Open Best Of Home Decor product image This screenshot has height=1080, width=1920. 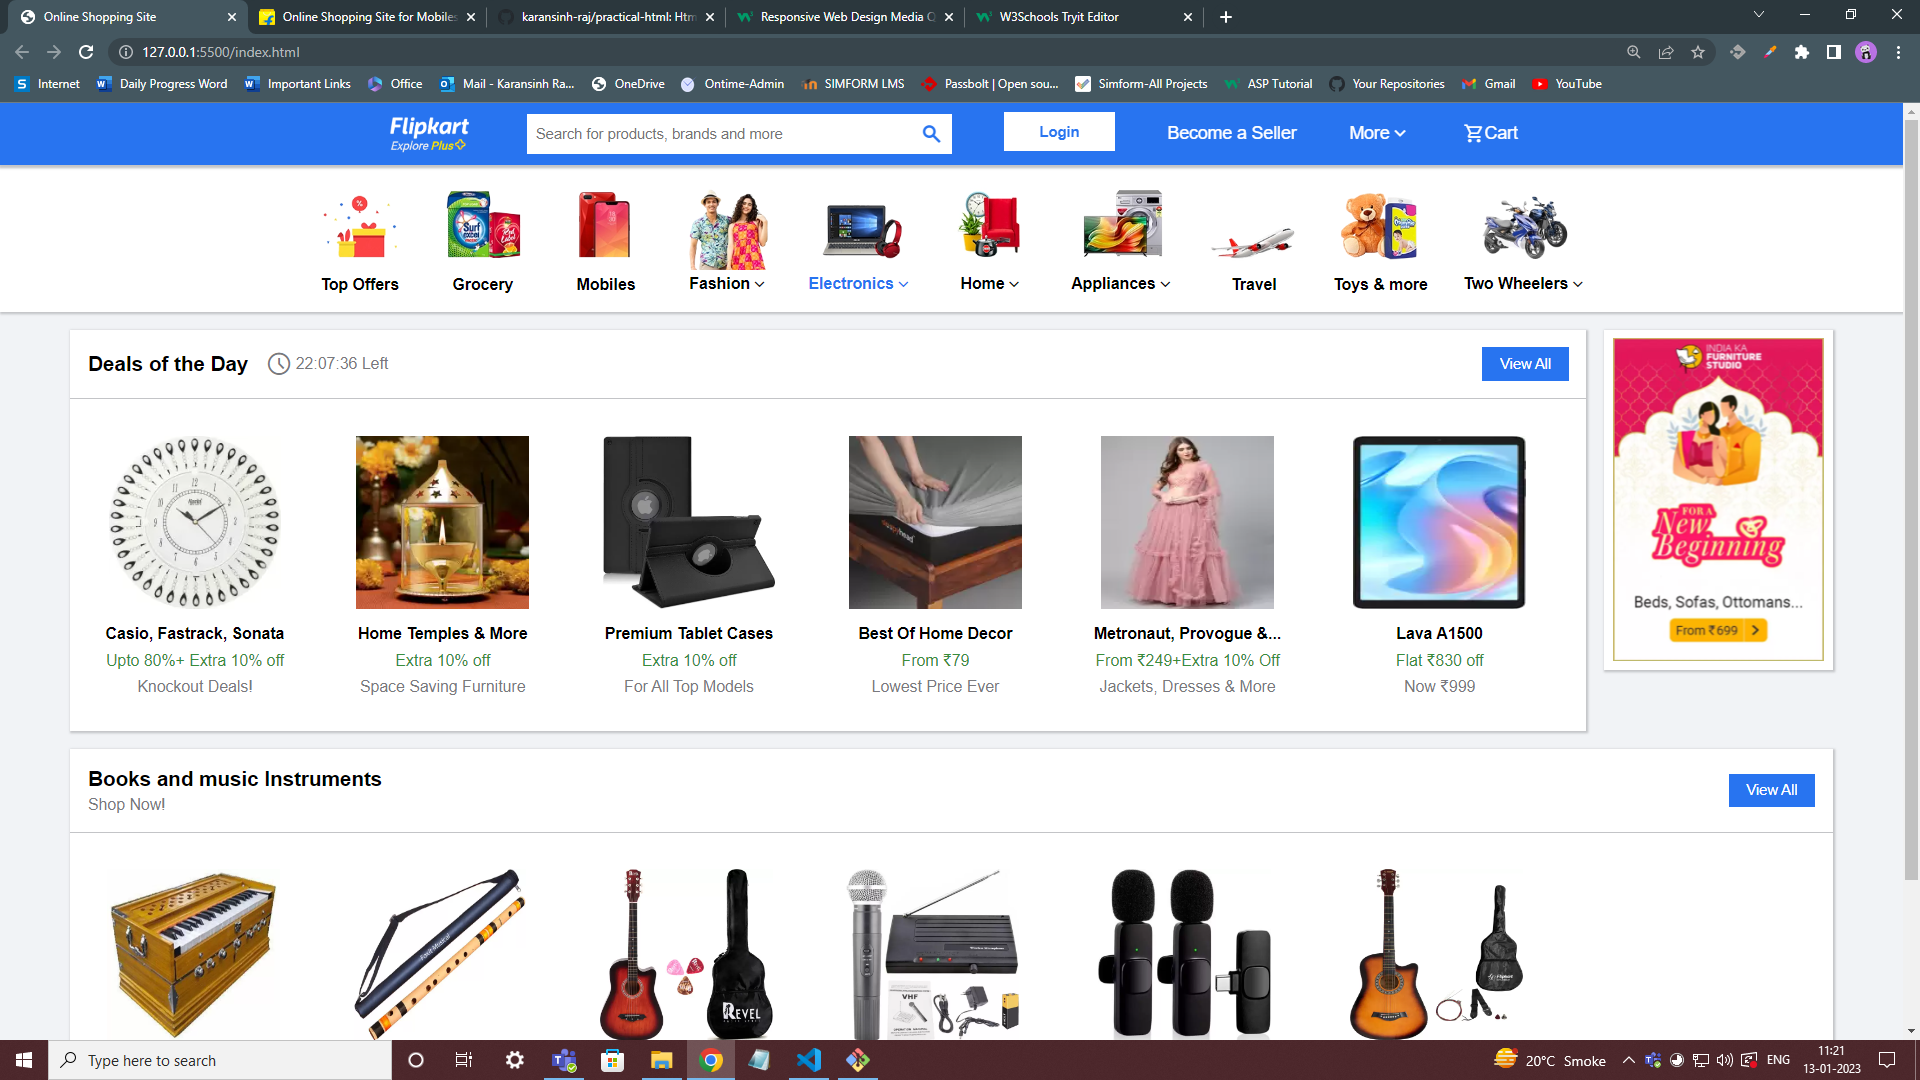click(x=935, y=522)
